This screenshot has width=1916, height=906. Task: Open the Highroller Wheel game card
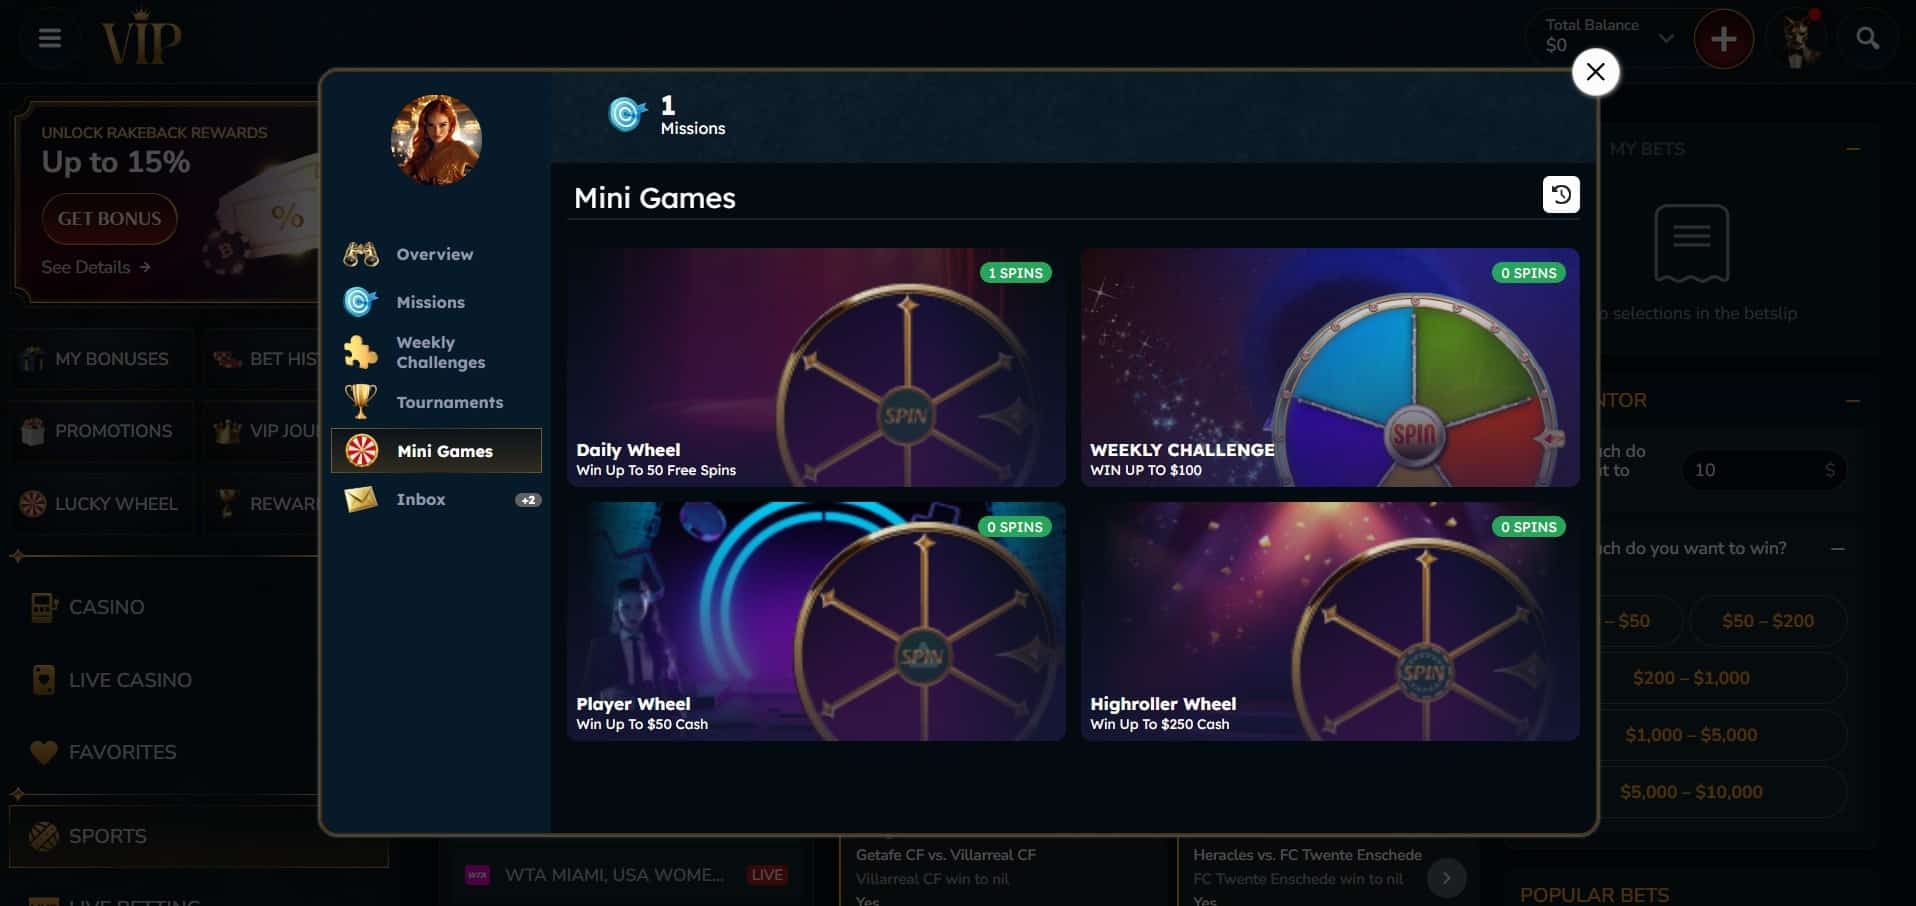(1330, 621)
